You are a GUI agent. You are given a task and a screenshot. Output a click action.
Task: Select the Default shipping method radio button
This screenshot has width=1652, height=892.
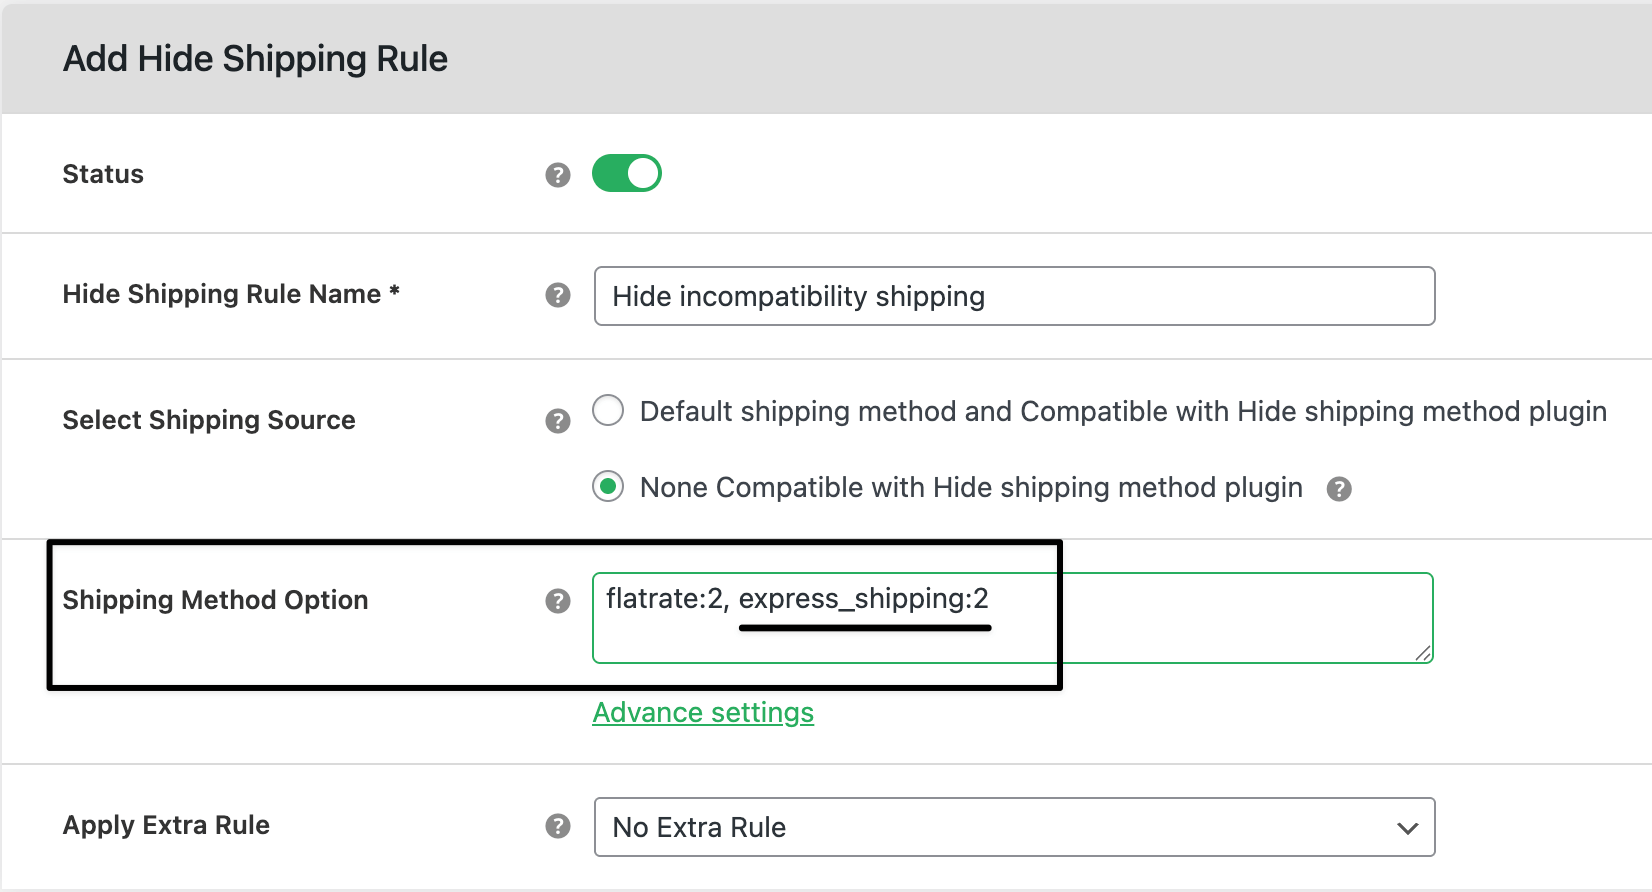coord(608,410)
